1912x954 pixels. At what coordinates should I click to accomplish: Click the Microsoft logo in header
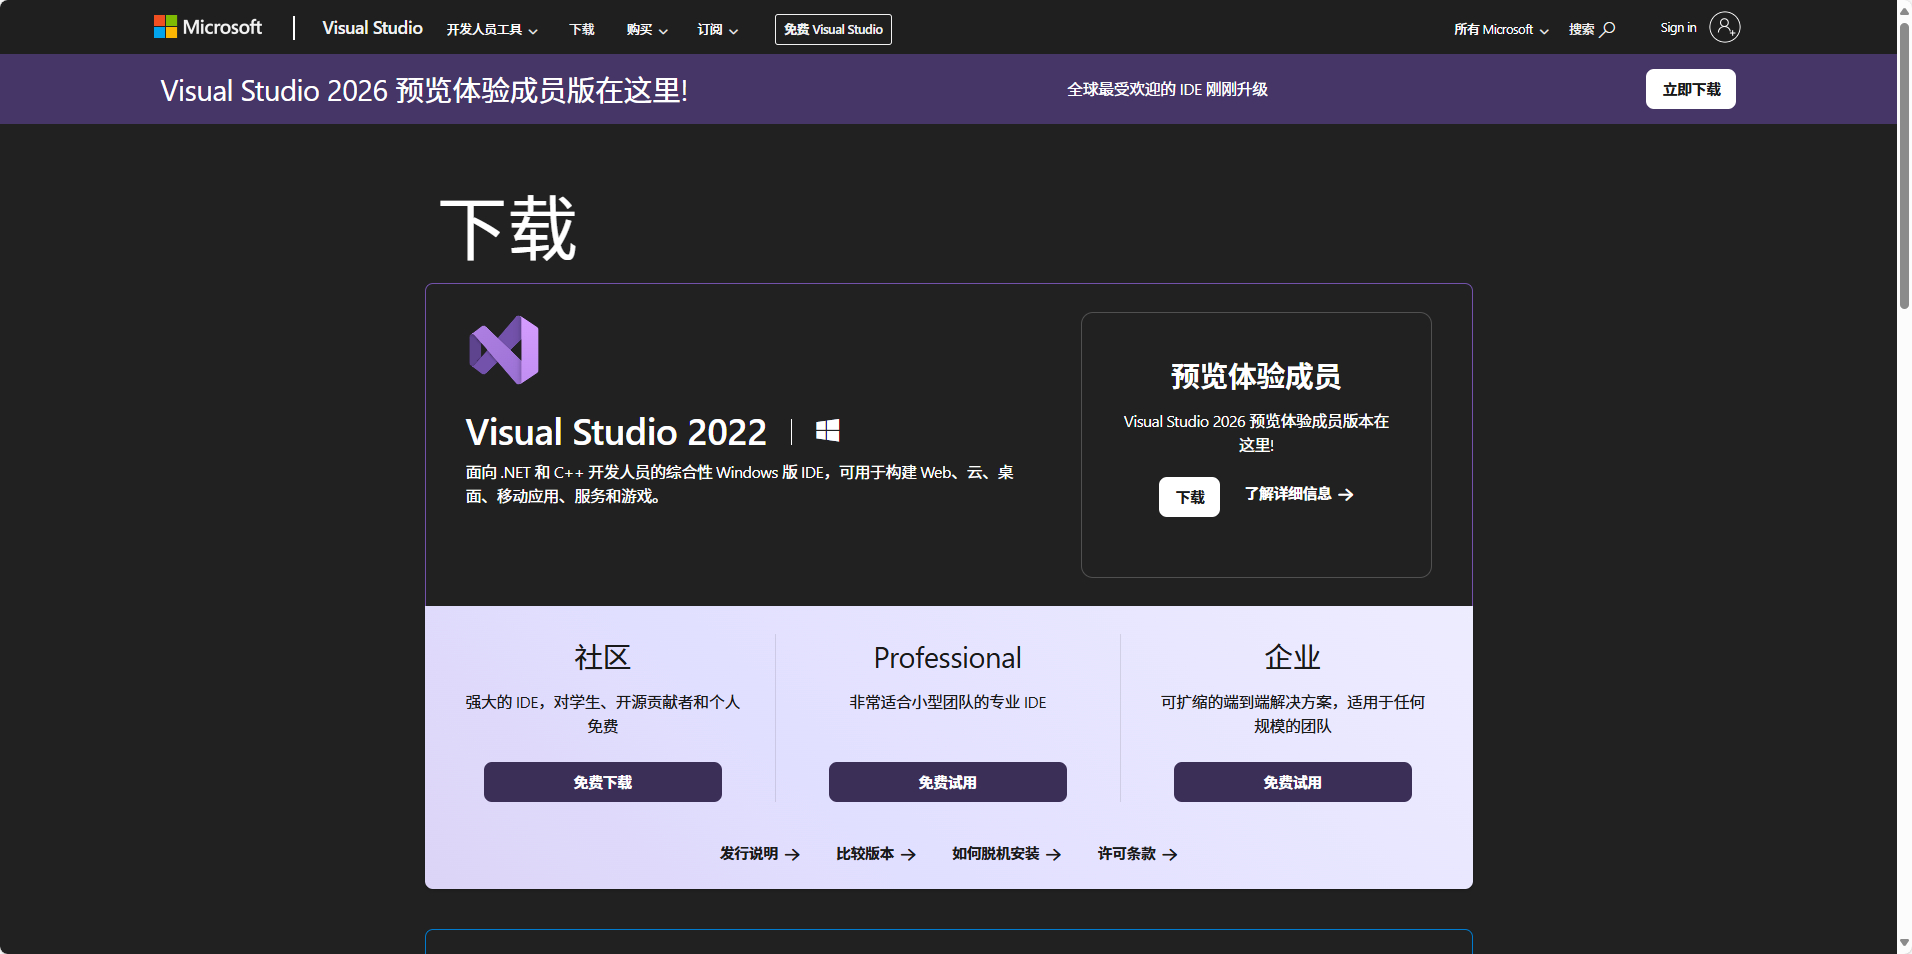tap(207, 27)
